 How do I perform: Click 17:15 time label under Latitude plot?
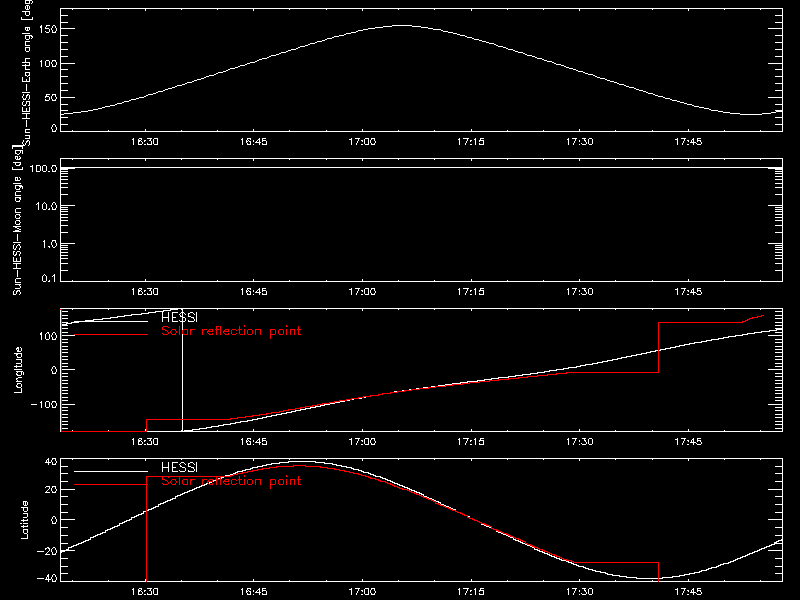click(470, 592)
